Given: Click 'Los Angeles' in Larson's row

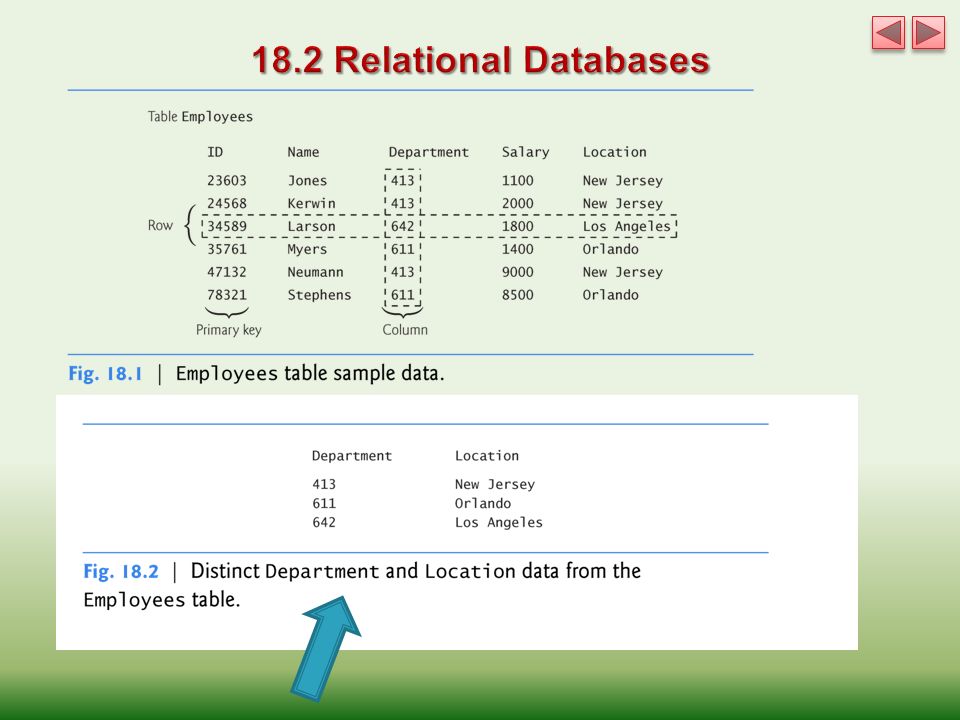Looking at the screenshot, I should click(x=627, y=227).
